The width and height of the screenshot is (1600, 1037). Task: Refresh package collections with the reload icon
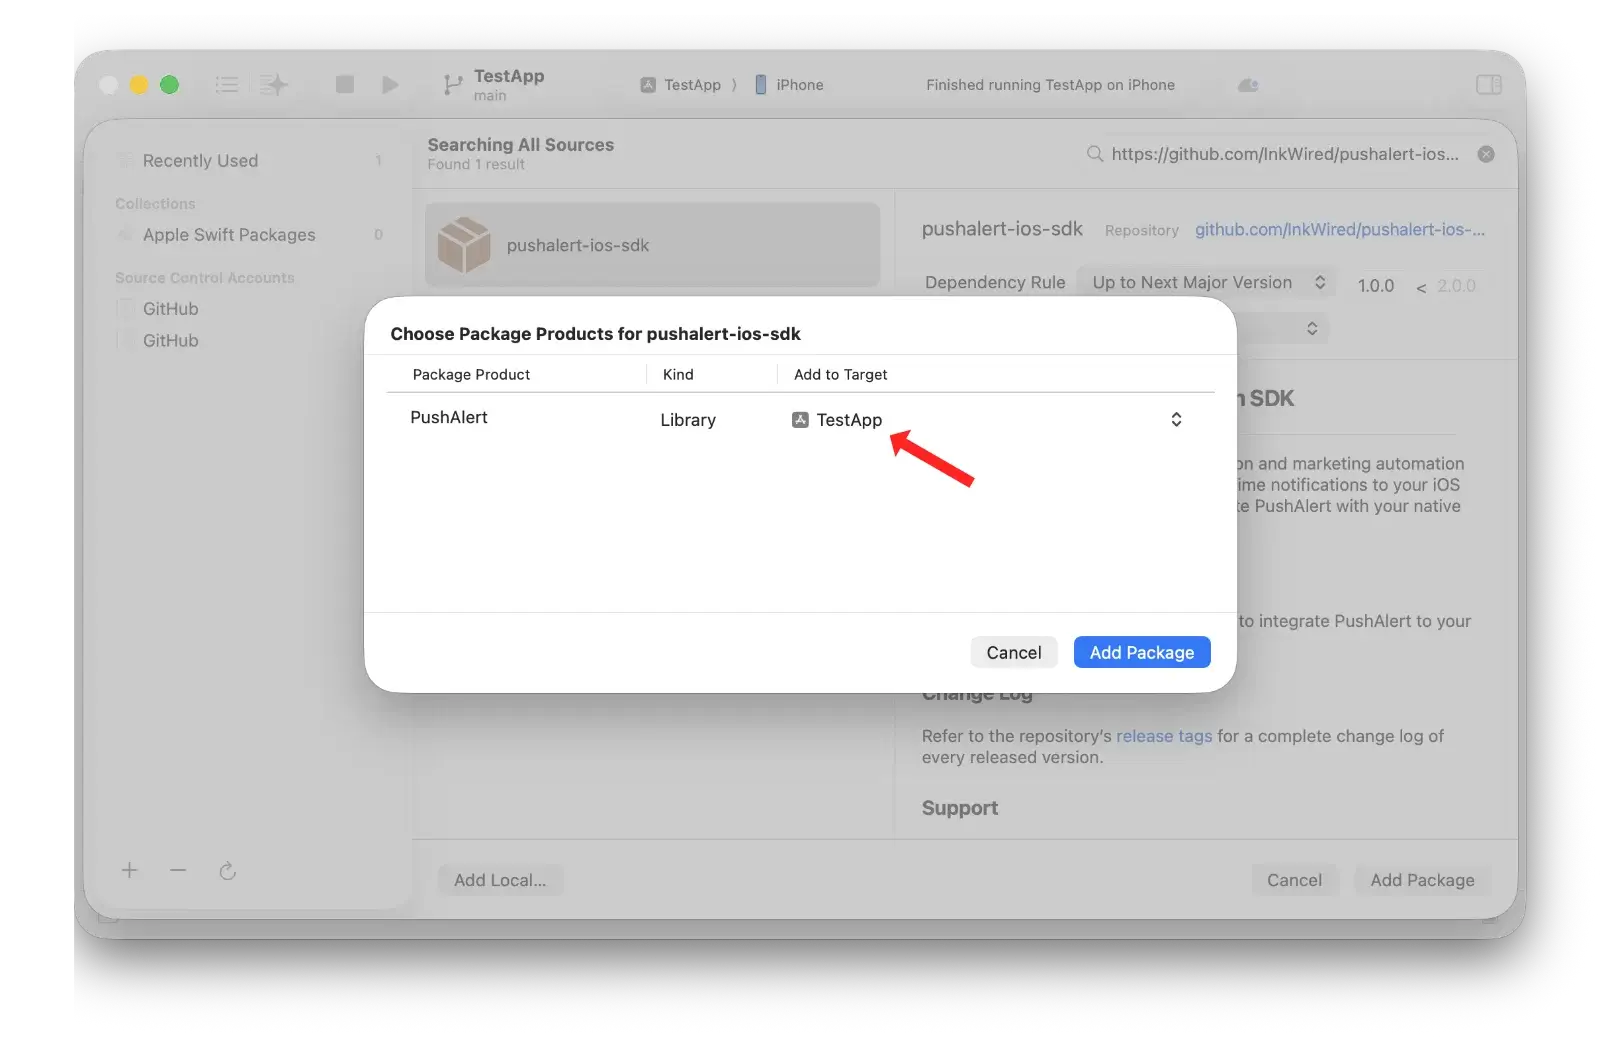pyautogui.click(x=228, y=871)
